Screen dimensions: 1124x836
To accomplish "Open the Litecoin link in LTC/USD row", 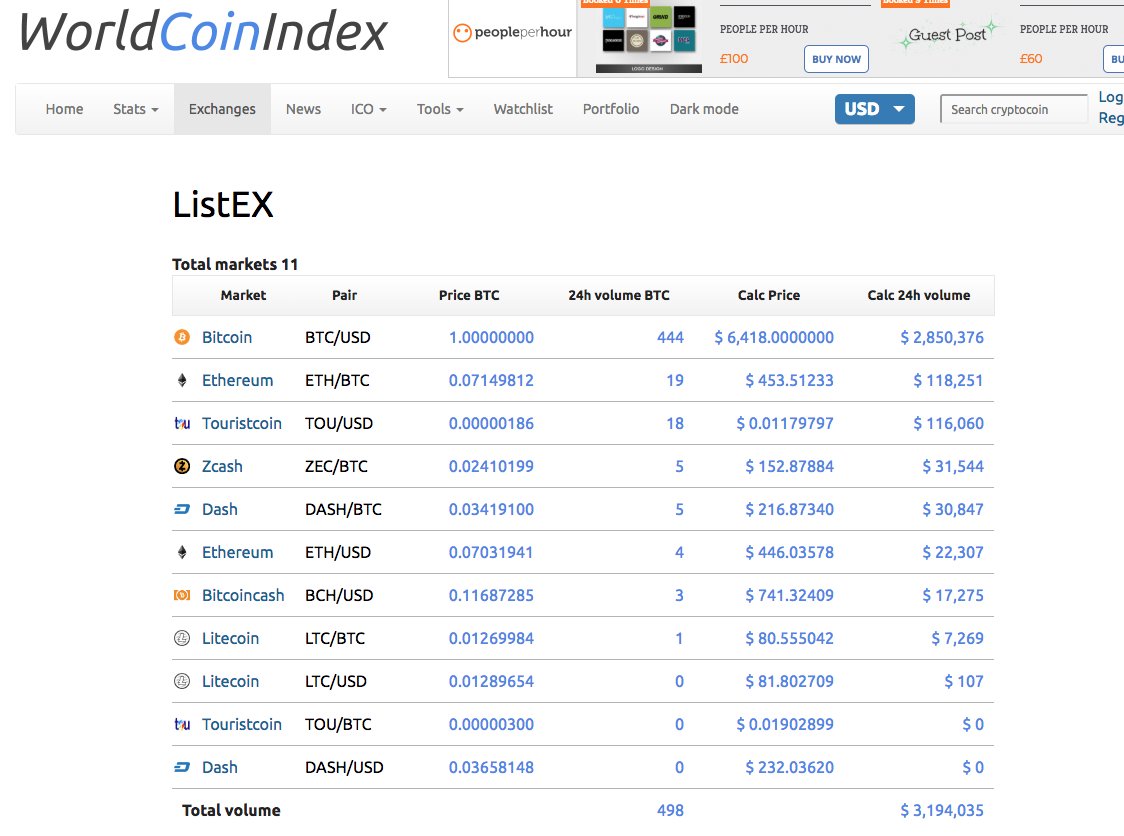I will click(230, 681).
